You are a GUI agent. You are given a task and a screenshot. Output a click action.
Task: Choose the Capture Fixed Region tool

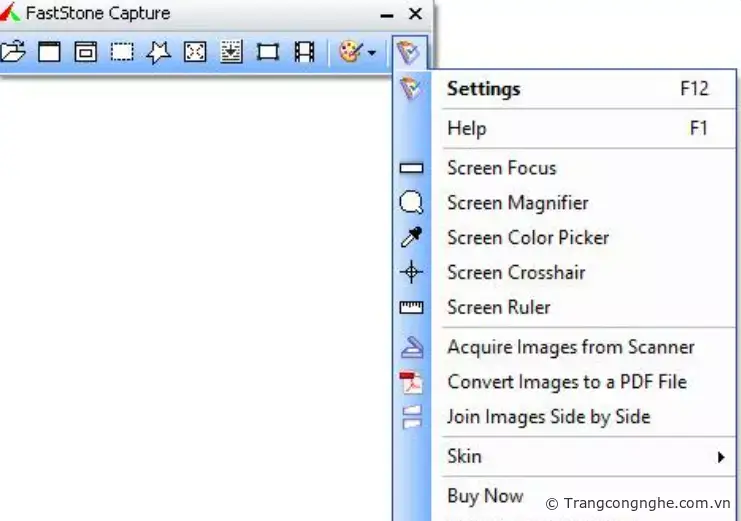(267, 51)
